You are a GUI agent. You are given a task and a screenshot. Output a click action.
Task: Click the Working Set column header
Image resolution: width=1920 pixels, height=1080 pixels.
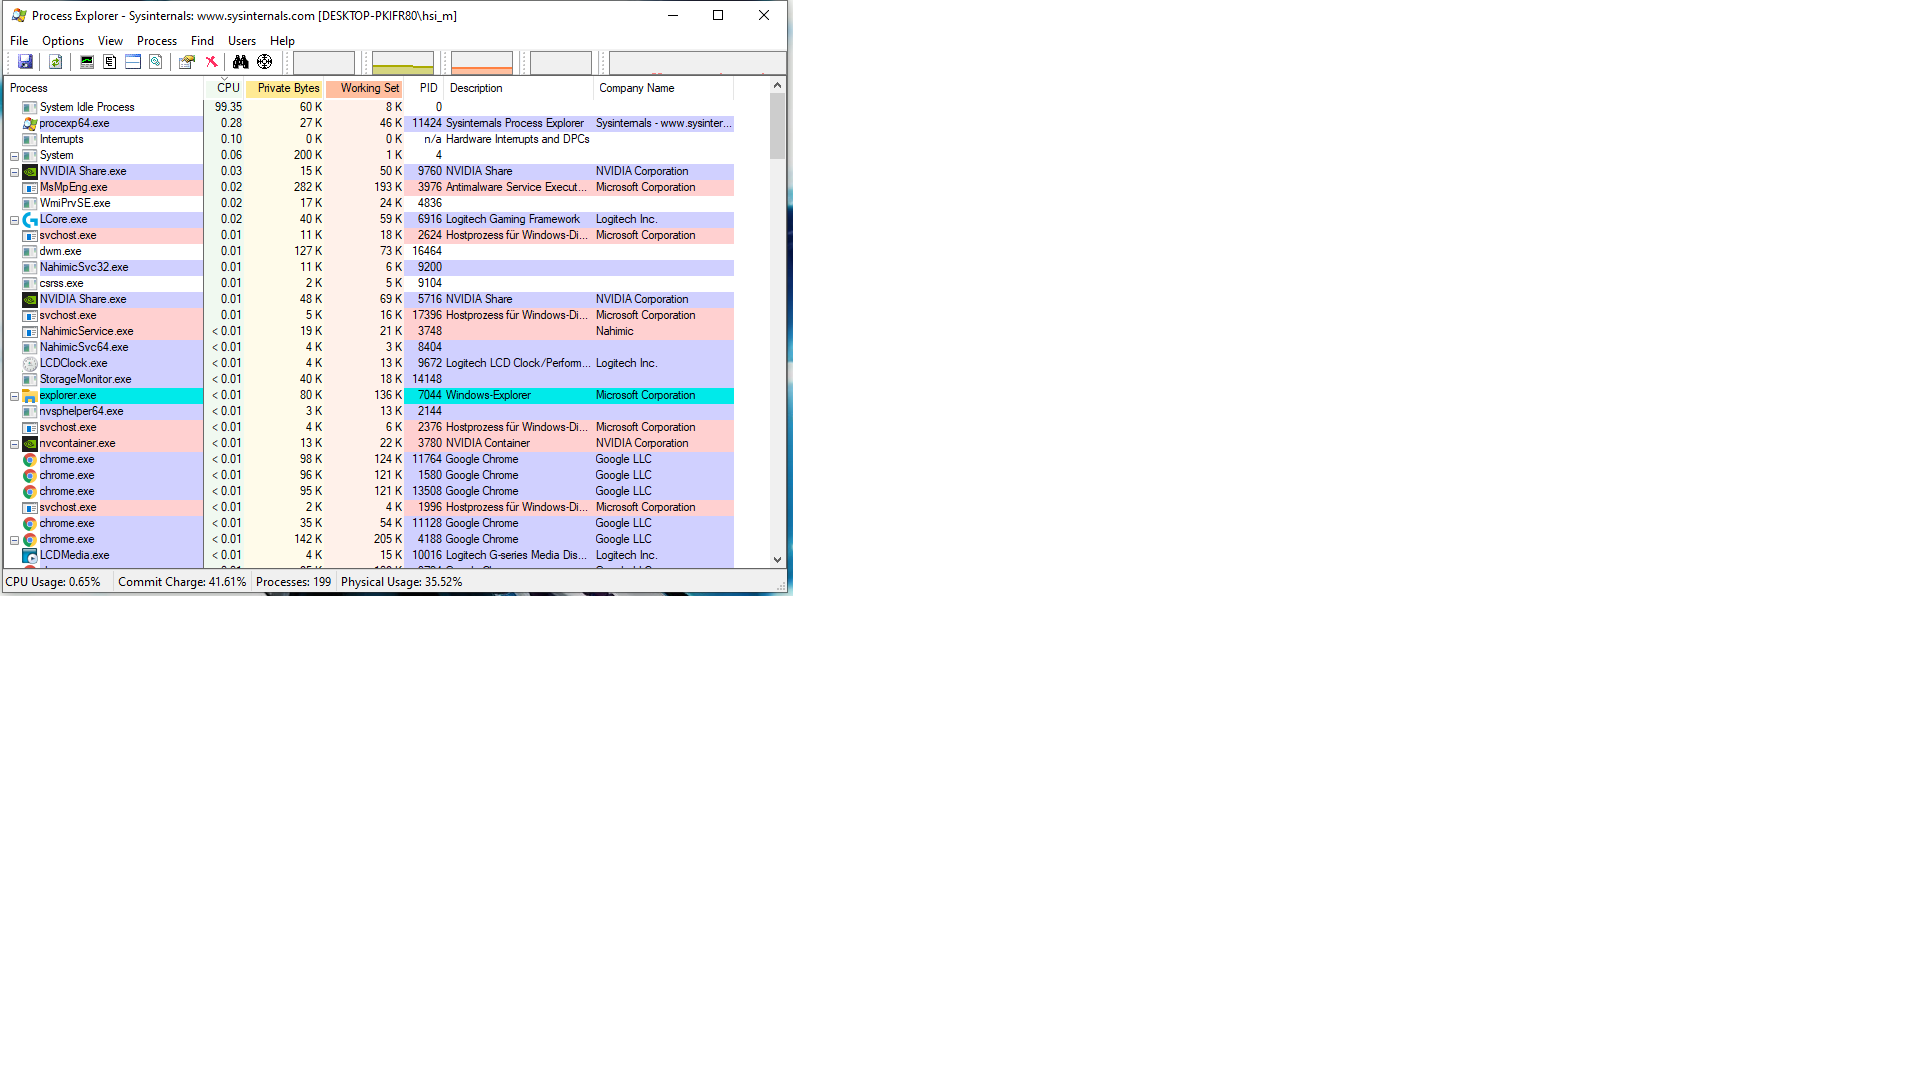[x=368, y=88]
